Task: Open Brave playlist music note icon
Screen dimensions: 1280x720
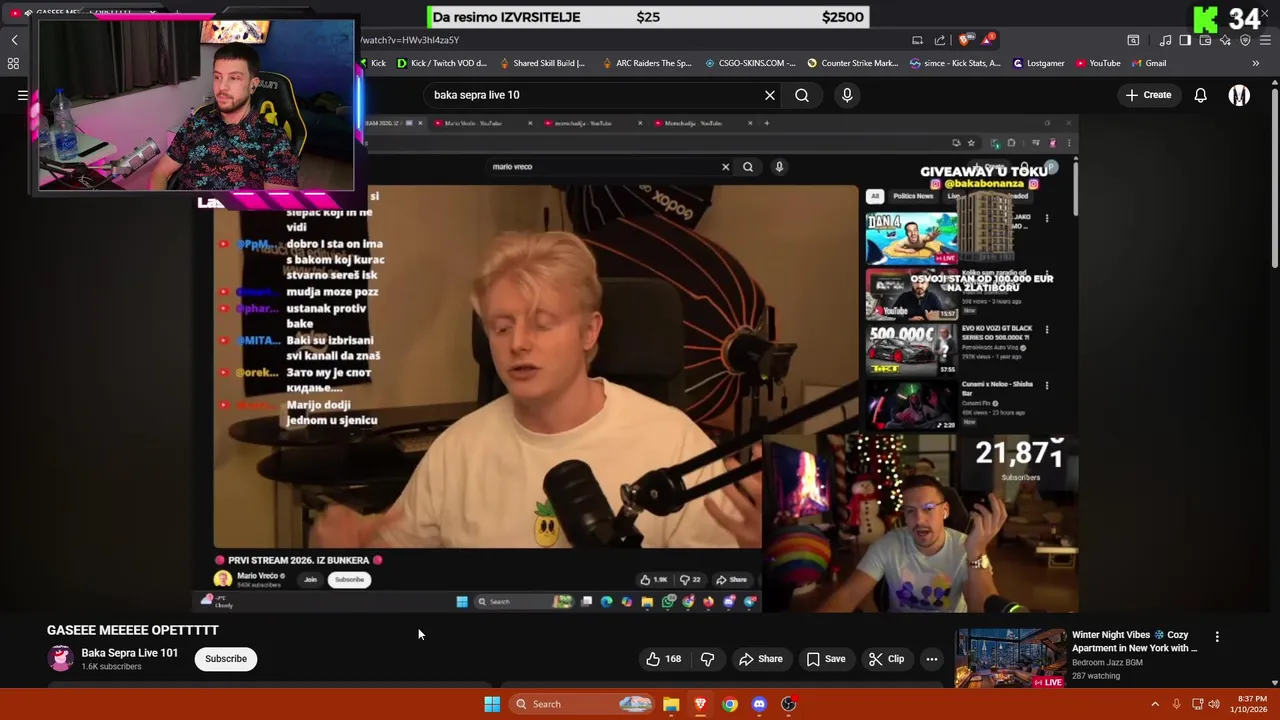Action: pyautogui.click(x=1165, y=40)
